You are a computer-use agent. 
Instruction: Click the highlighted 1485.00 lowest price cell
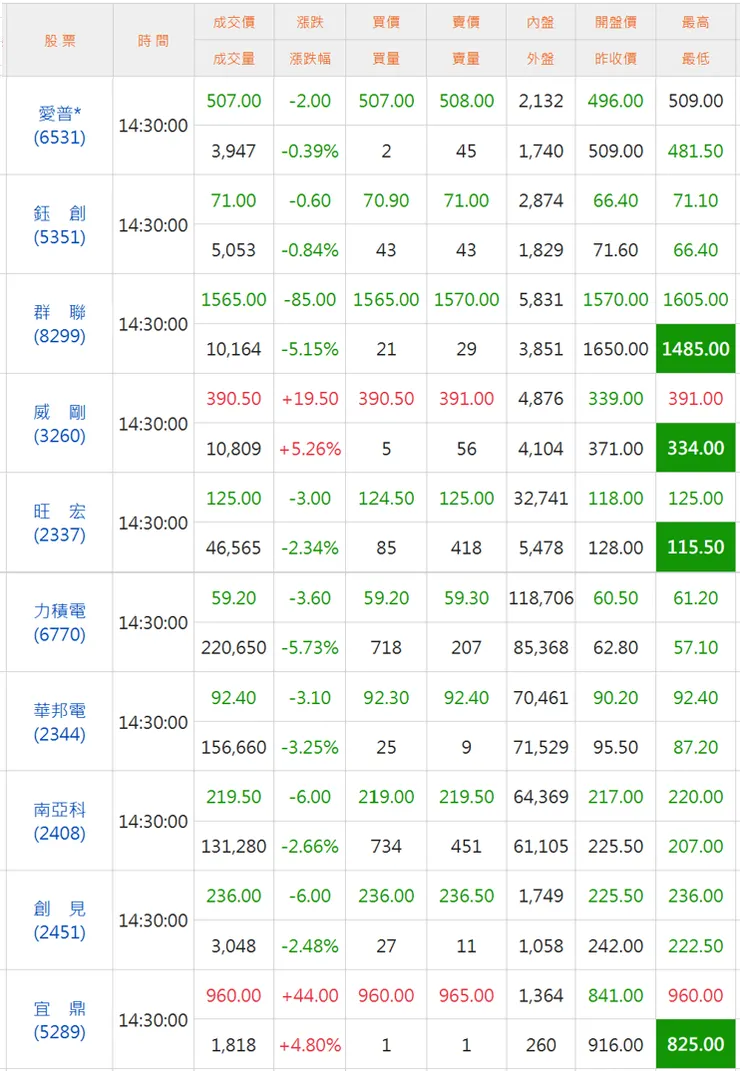pyautogui.click(x=695, y=349)
